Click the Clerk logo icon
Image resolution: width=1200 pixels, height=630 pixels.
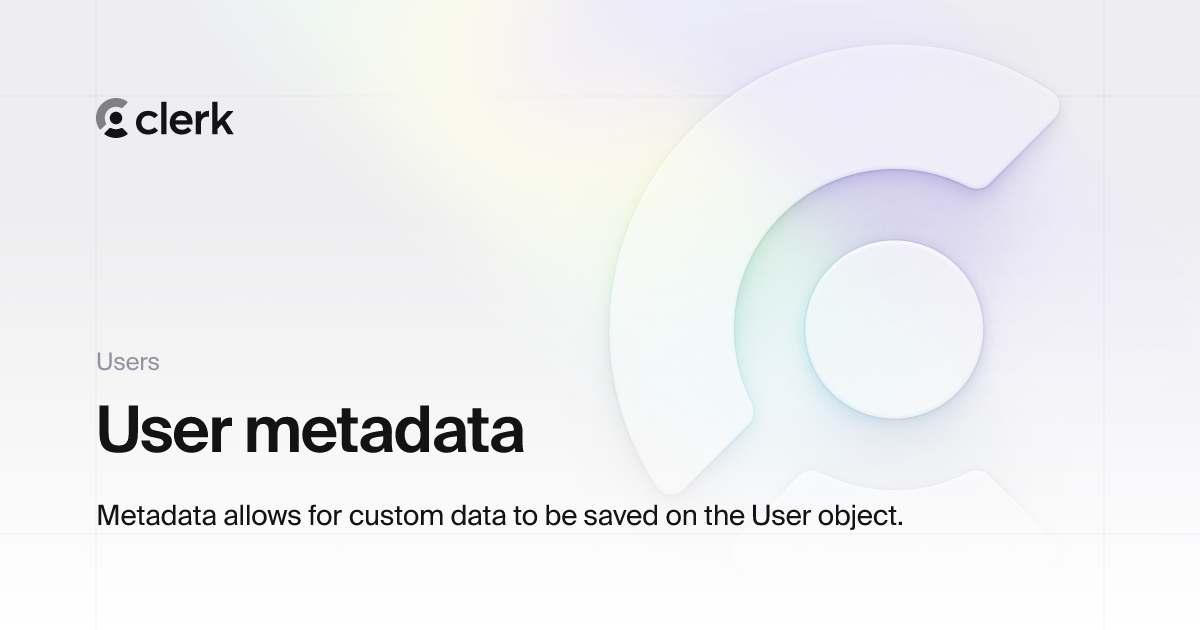(x=112, y=118)
